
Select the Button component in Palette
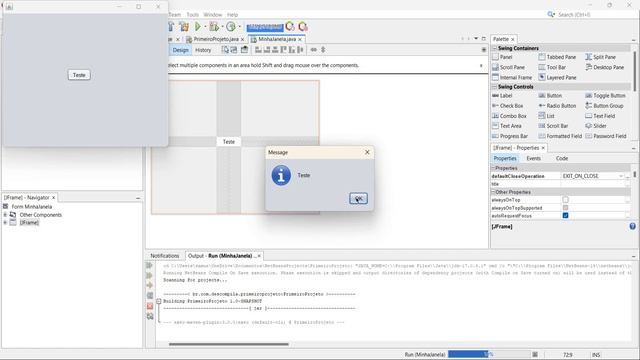(x=550, y=96)
